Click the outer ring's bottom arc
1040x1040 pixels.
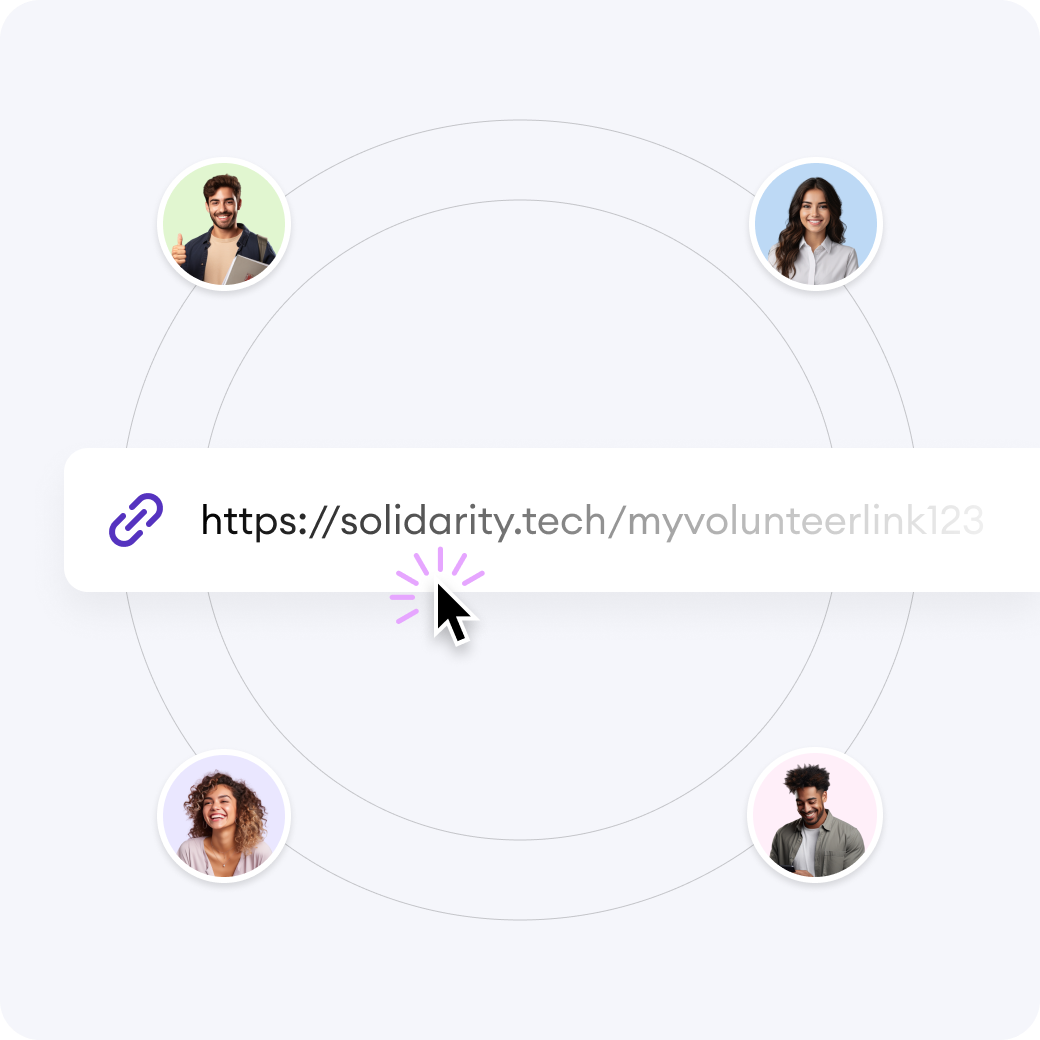tap(520, 919)
